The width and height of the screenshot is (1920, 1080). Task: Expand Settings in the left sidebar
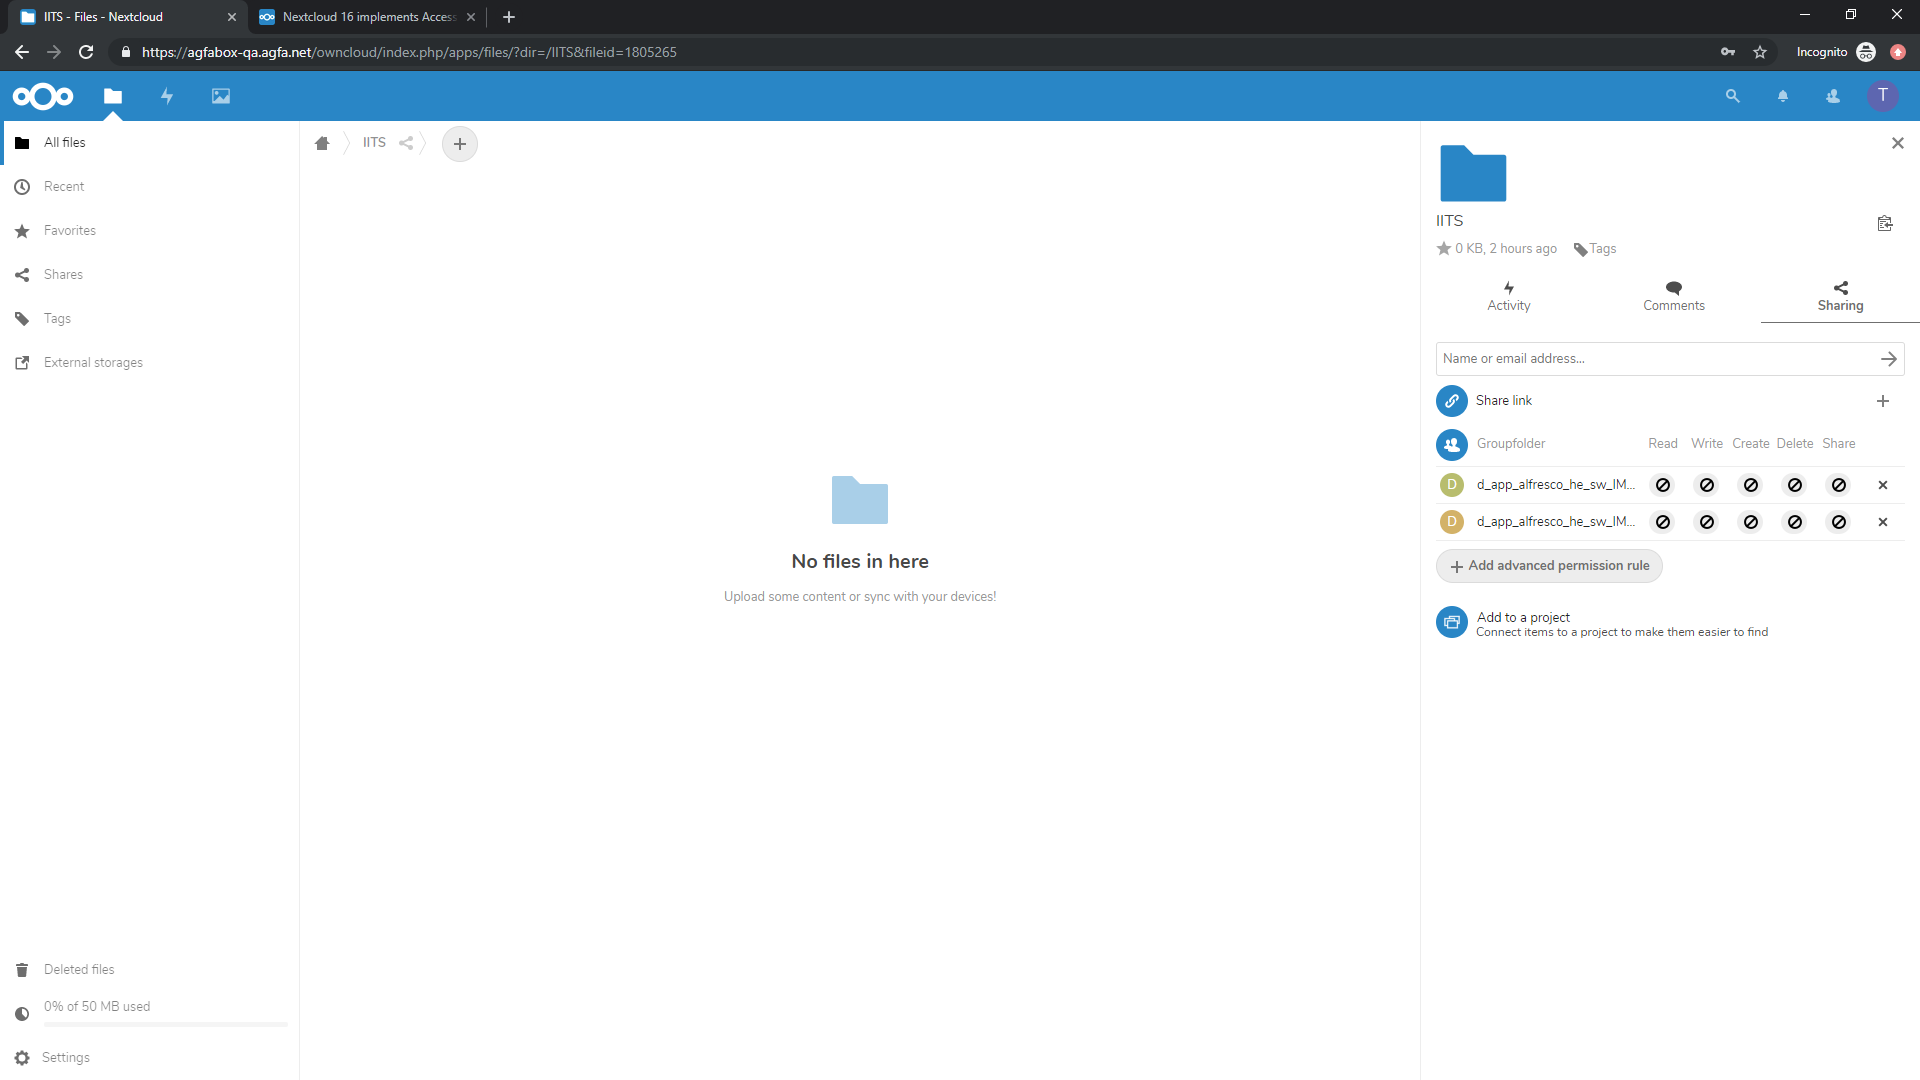coord(65,1057)
